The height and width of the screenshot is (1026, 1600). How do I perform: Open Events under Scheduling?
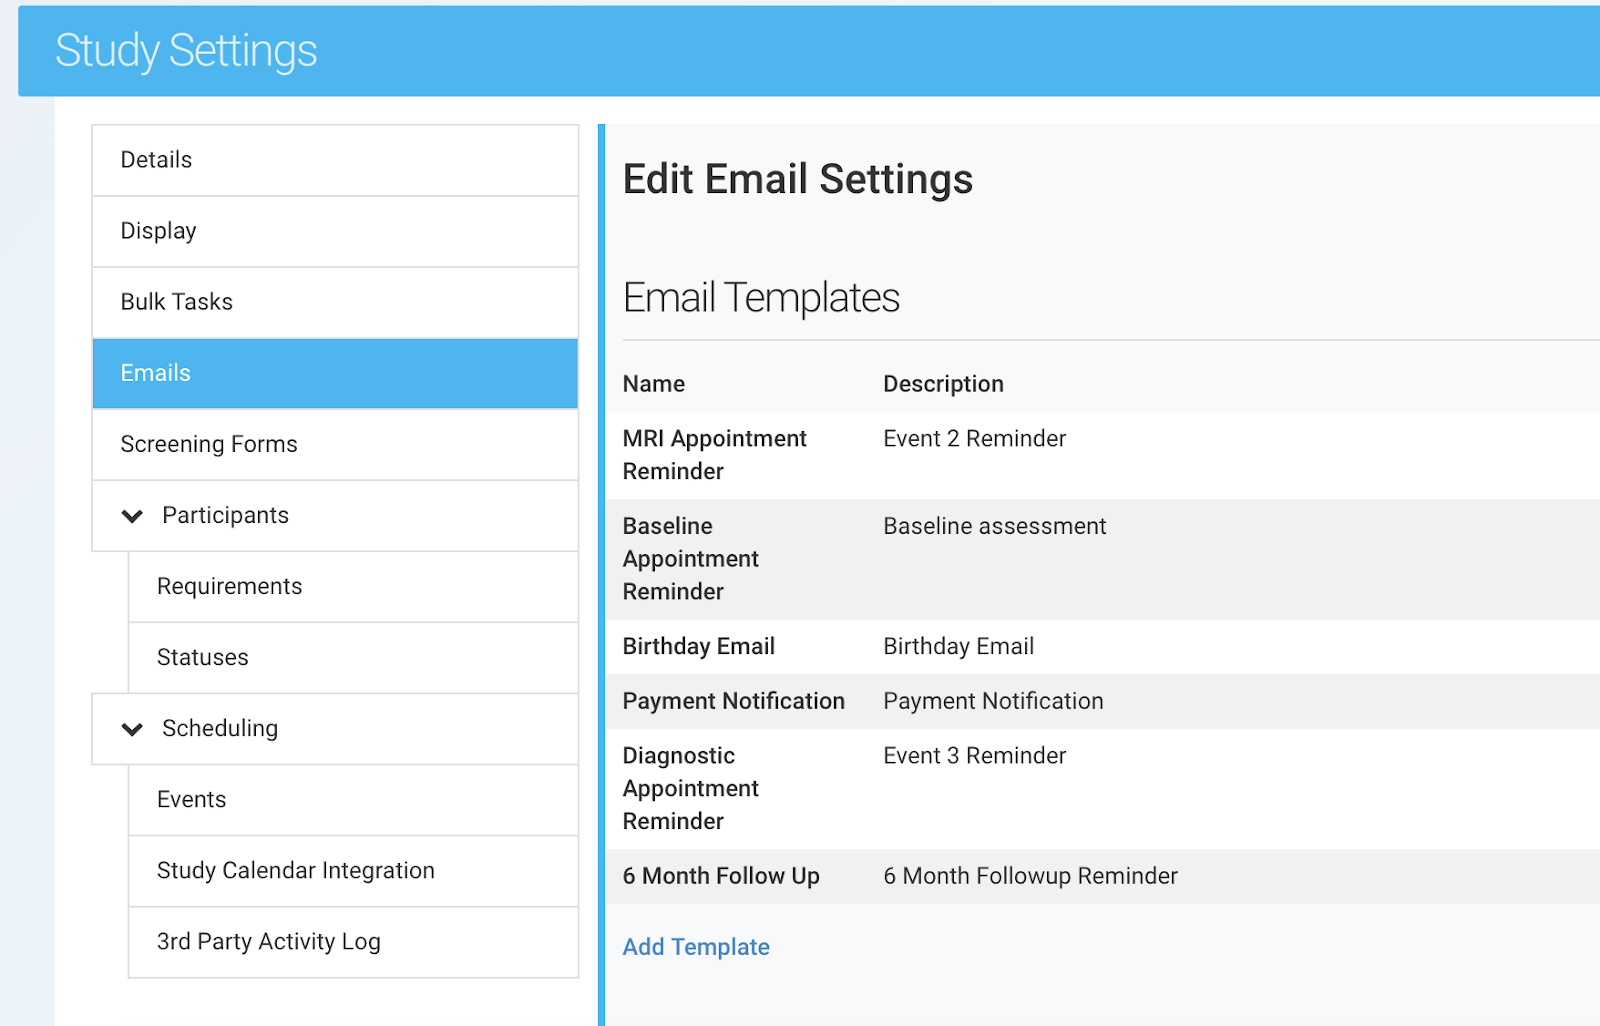tap(191, 799)
